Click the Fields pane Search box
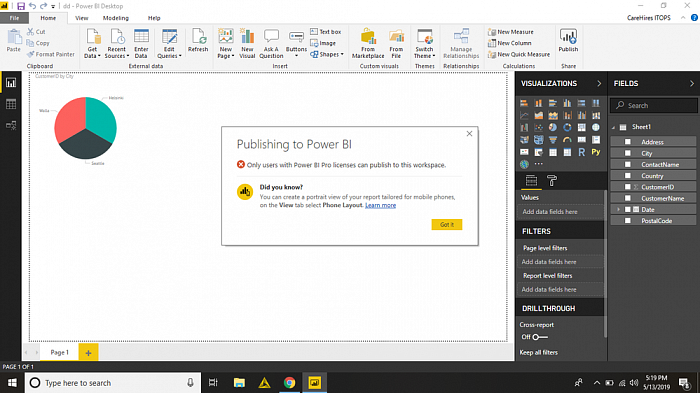This screenshot has width=700, height=393. [654, 105]
